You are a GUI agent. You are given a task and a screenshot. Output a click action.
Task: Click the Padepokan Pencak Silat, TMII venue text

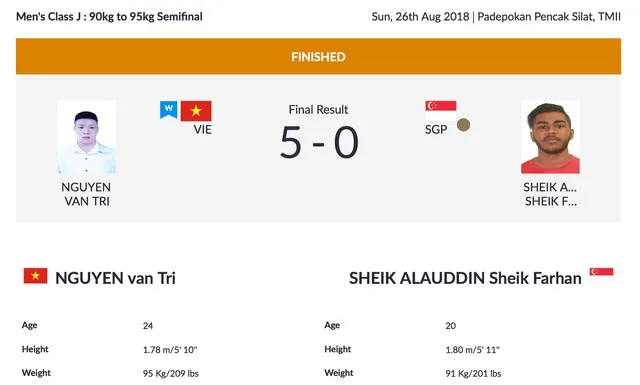pos(549,17)
